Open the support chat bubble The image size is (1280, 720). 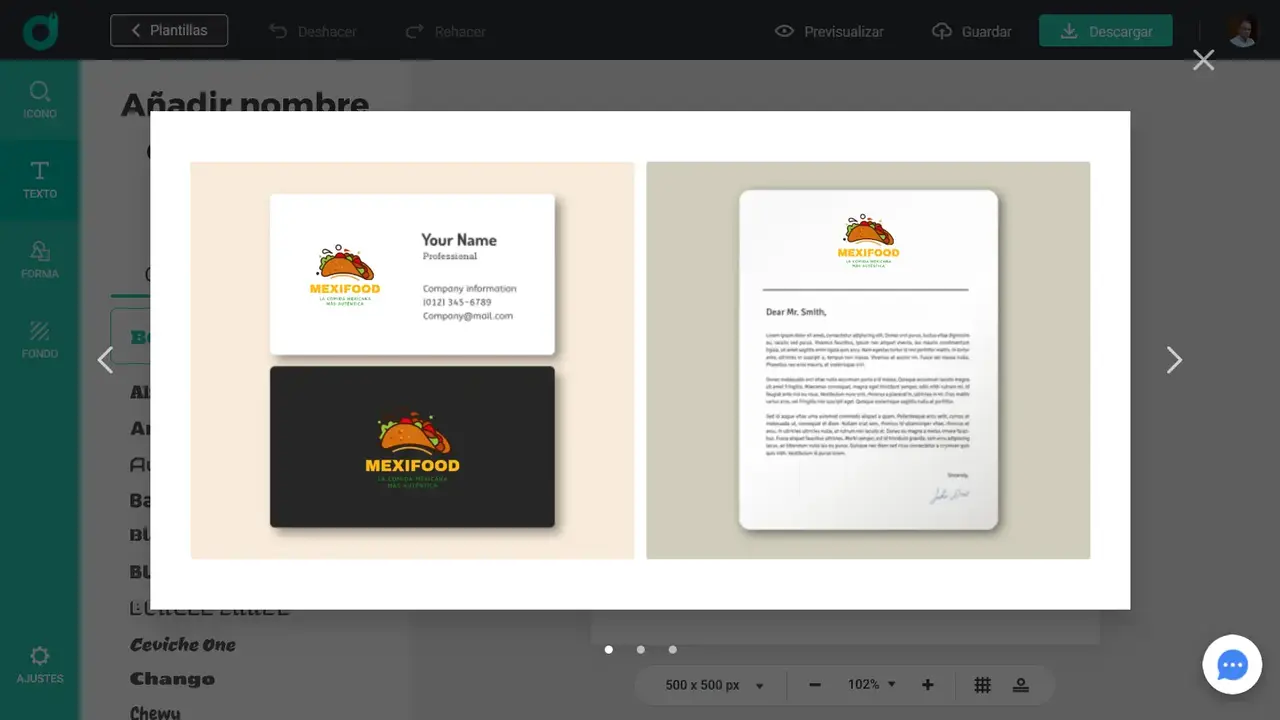click(1232, 665)
